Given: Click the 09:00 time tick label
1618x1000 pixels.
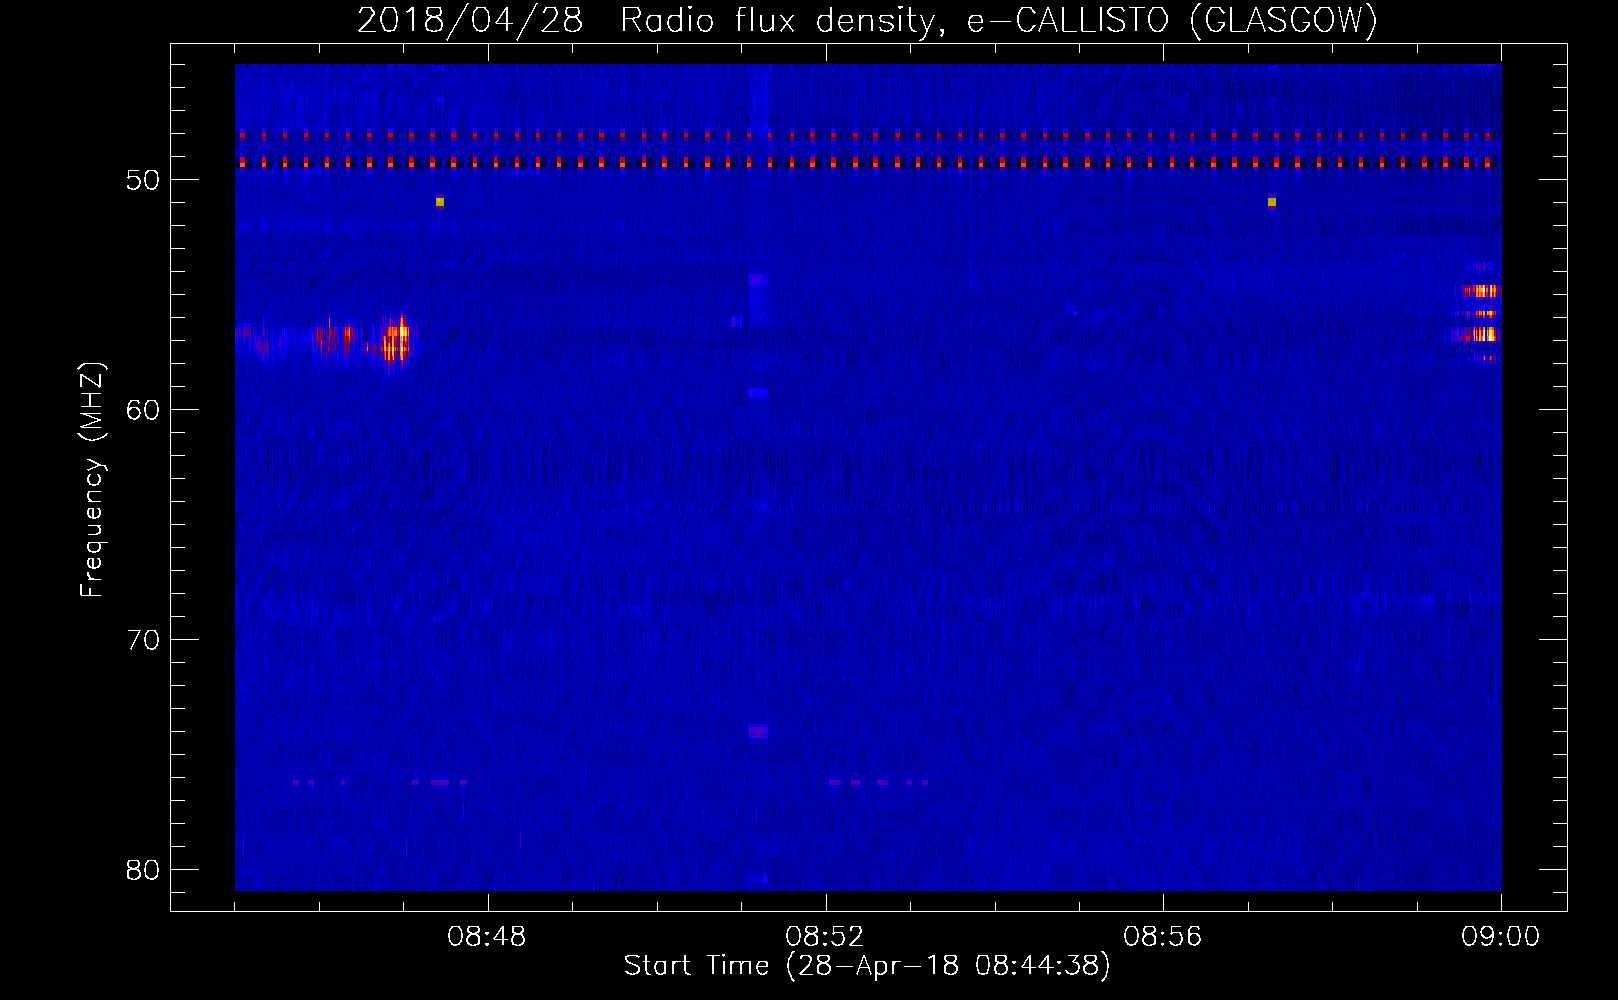Looking at the screenshot, I should pos(1500,937).
